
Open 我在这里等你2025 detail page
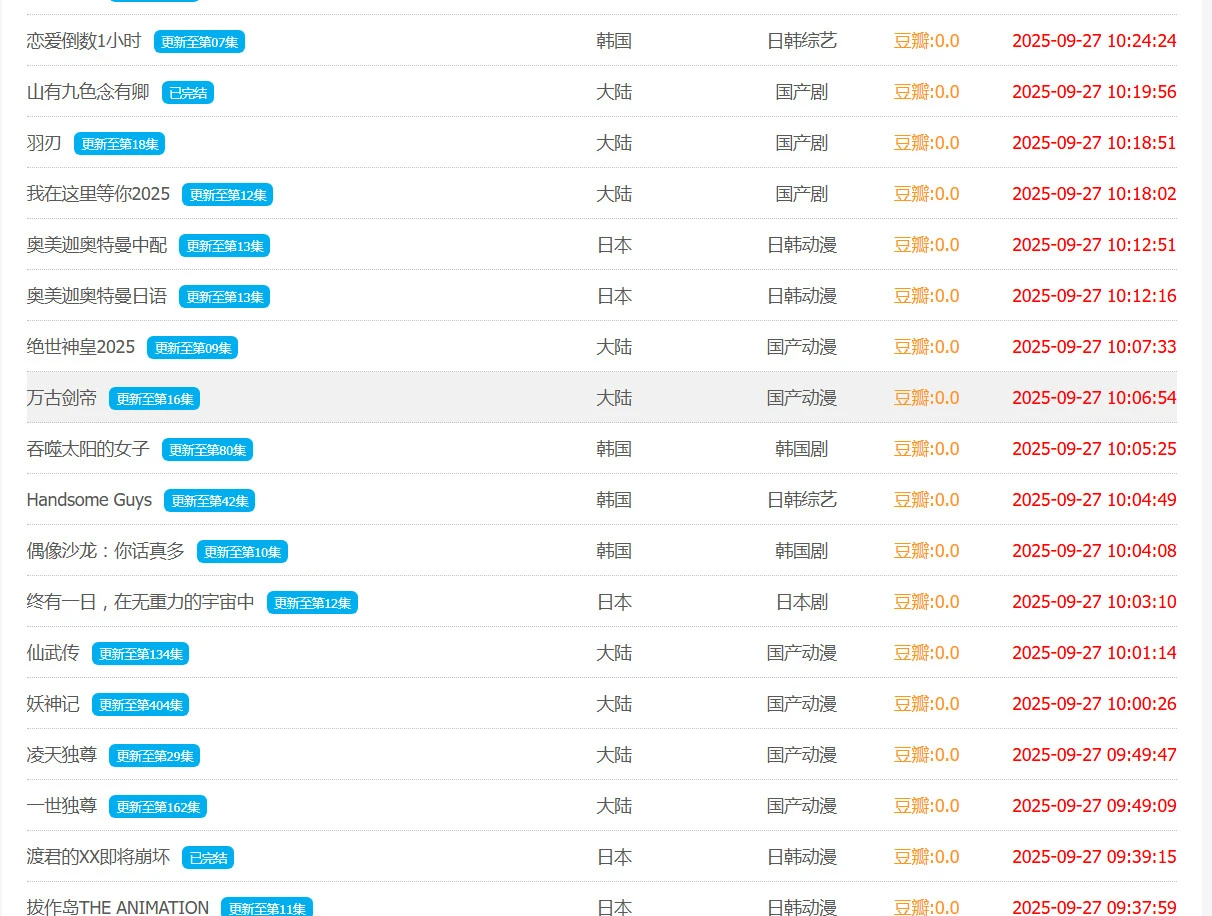(98, 194)
